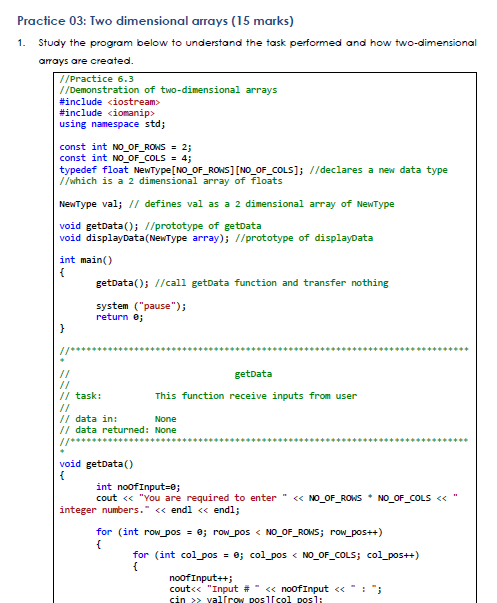Click the line '#include <iomanip>'
This screenshot has width=497, height=603.
[107, 113]
